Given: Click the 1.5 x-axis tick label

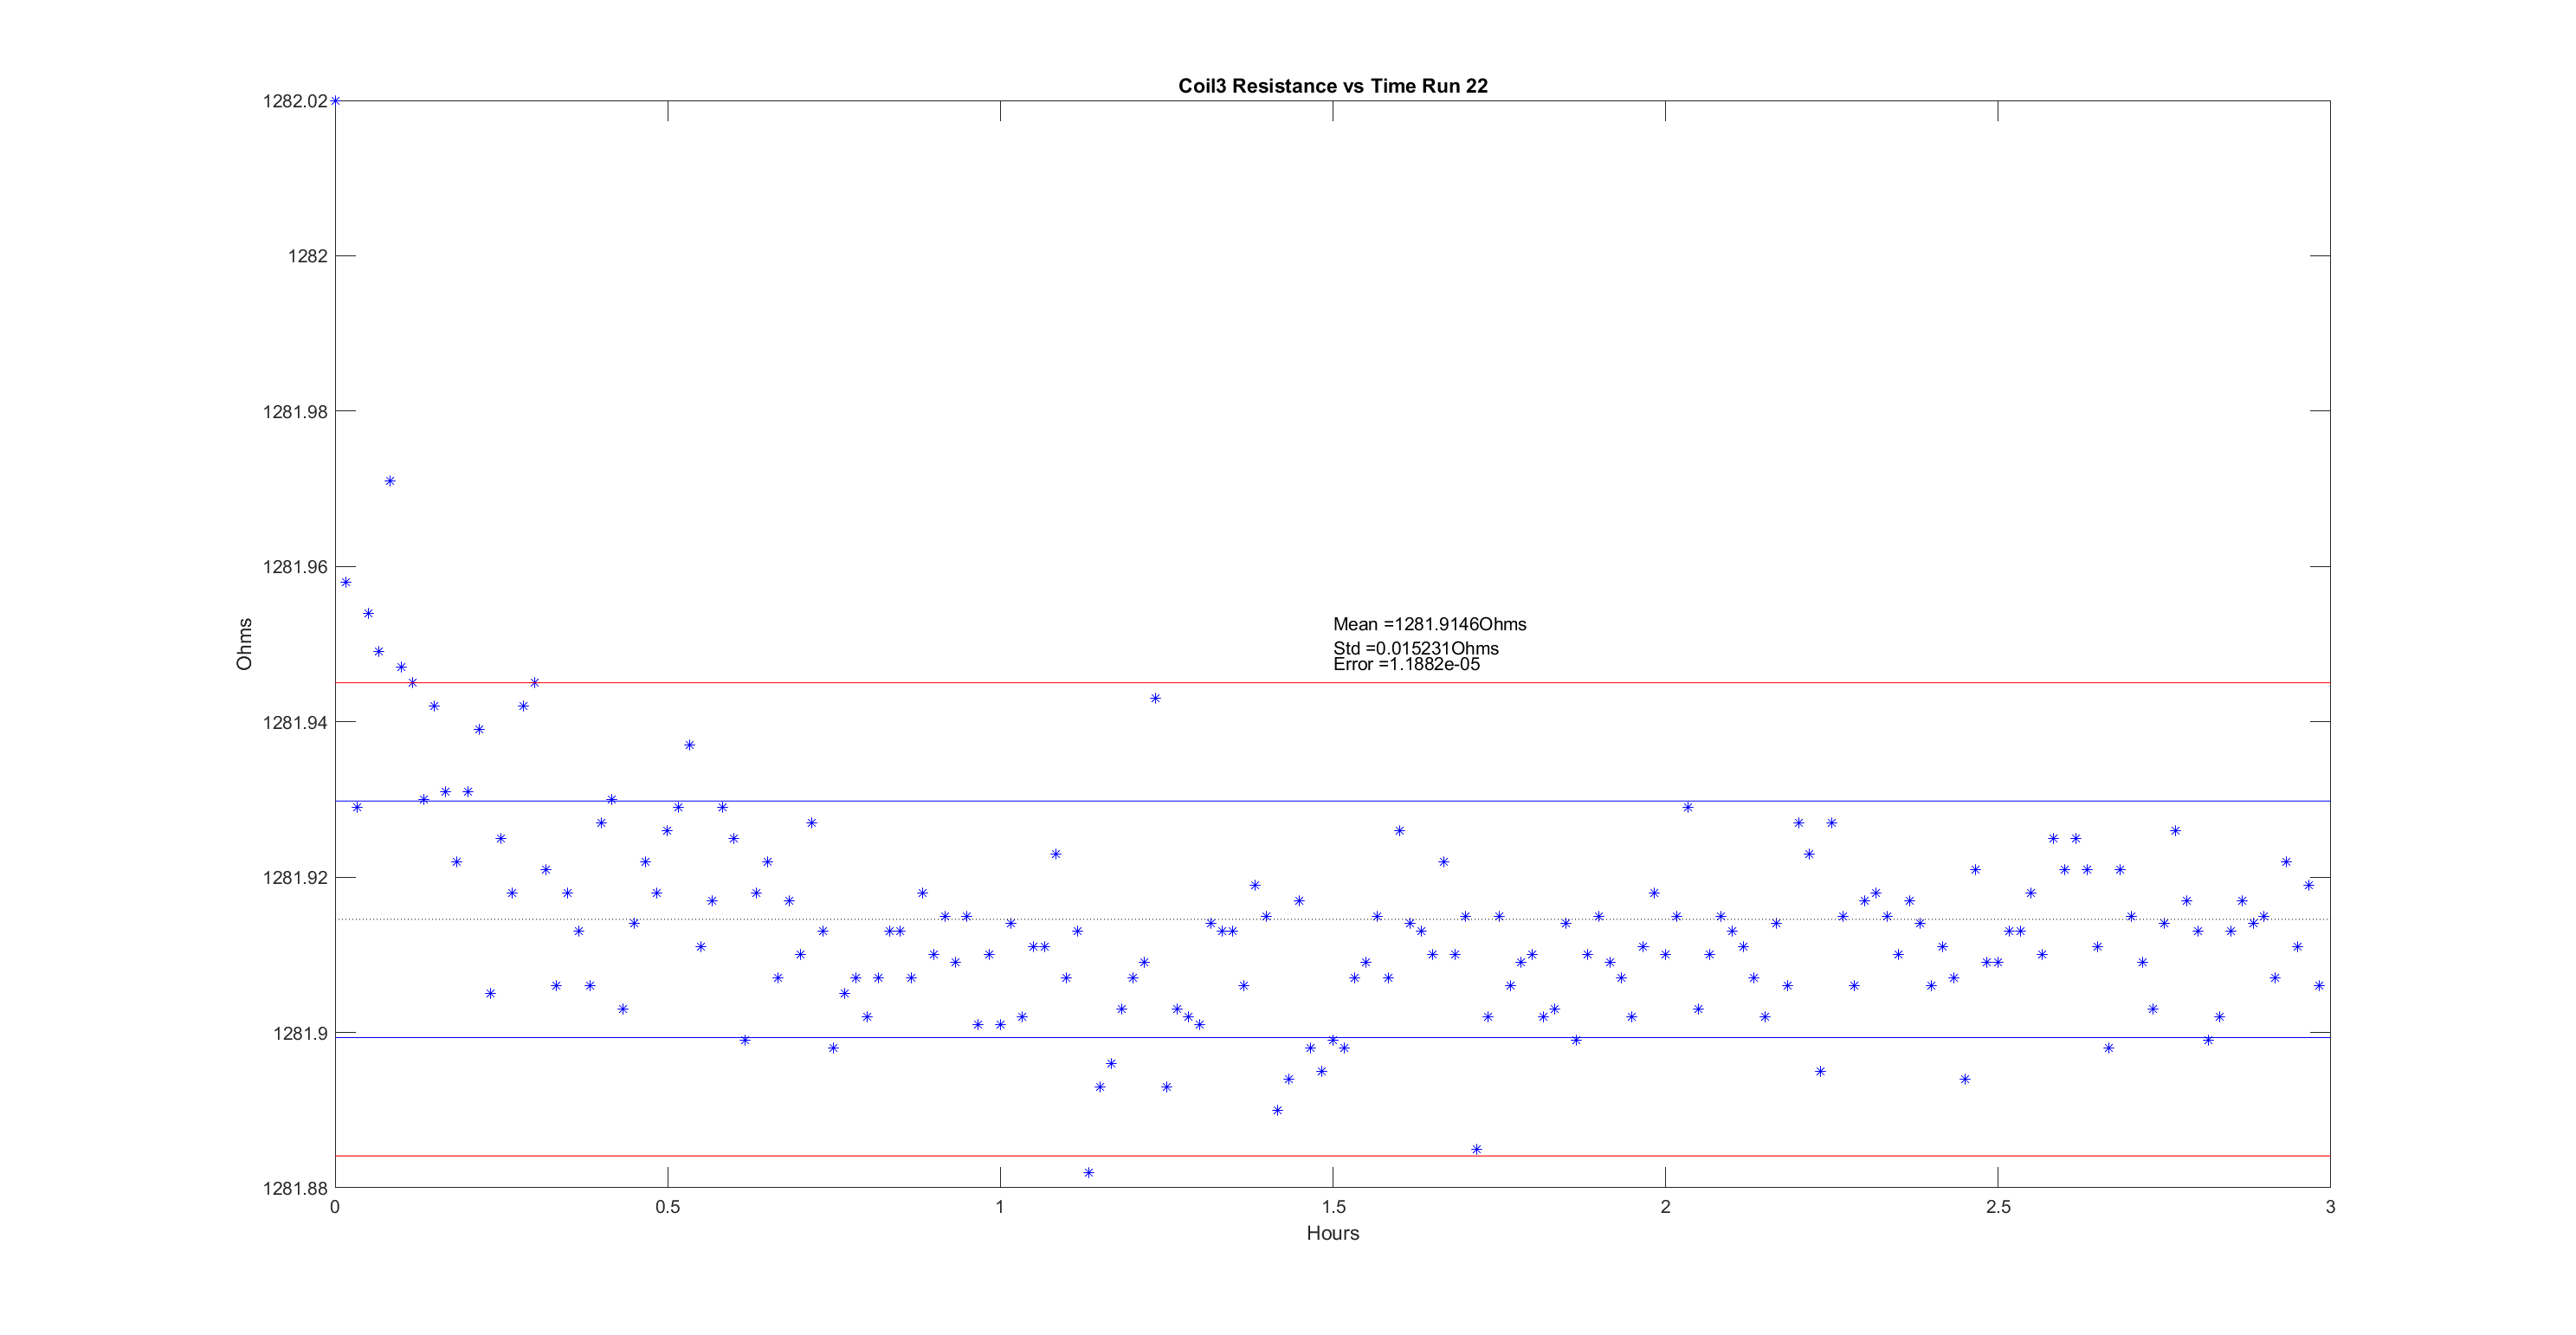Looking at the screenshot, I should point(1332,1207).
